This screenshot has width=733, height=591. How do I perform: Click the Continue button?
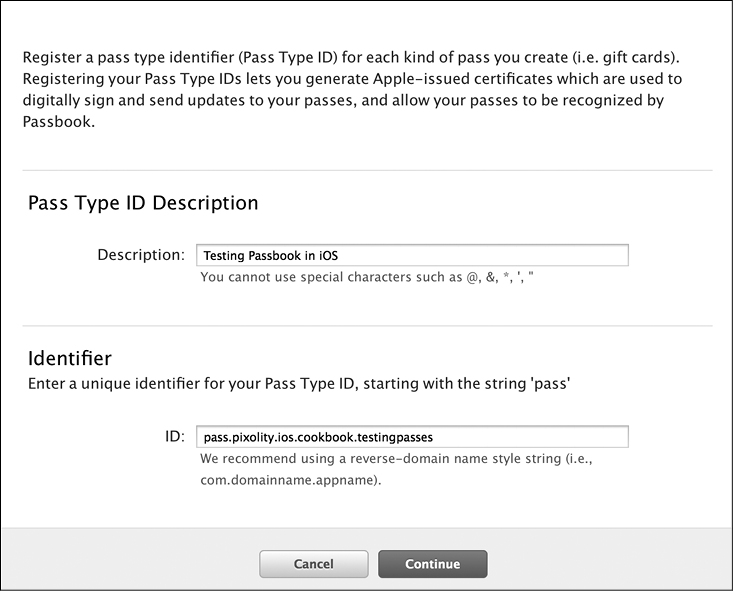point(432,564)
